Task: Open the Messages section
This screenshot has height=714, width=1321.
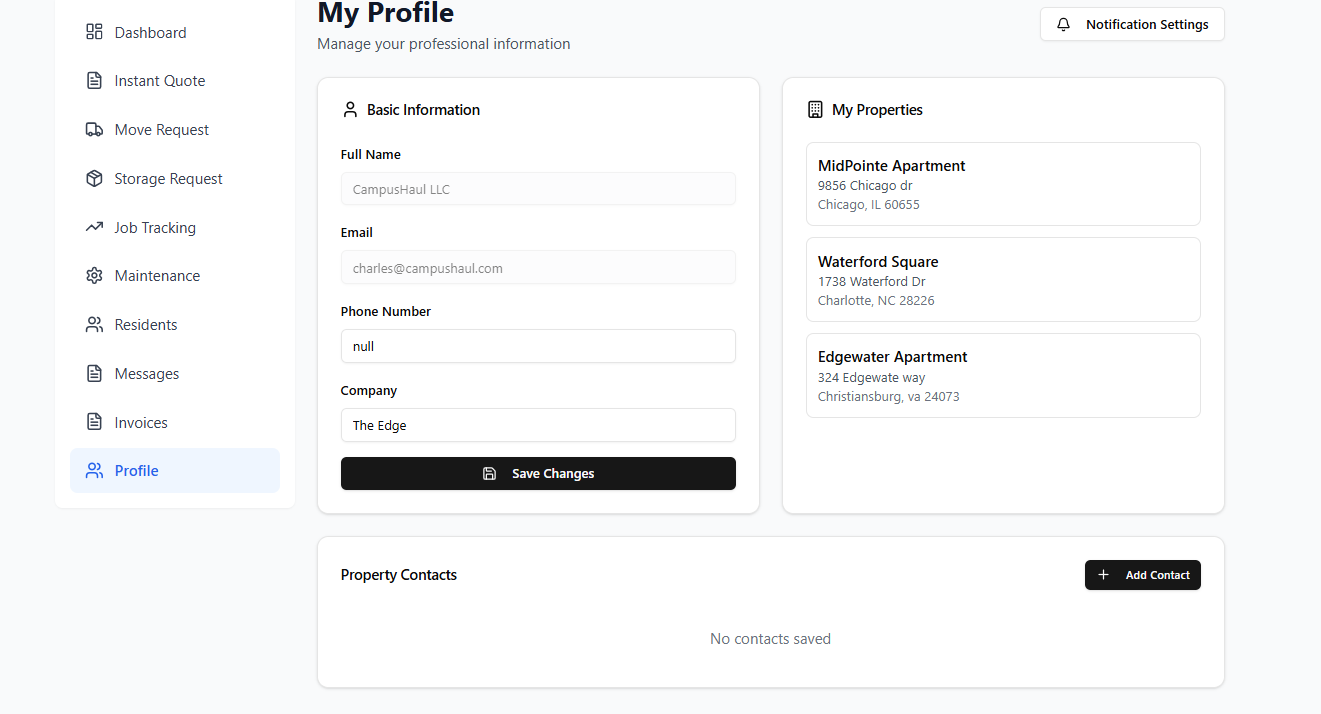Action: [x=146, y=373]
